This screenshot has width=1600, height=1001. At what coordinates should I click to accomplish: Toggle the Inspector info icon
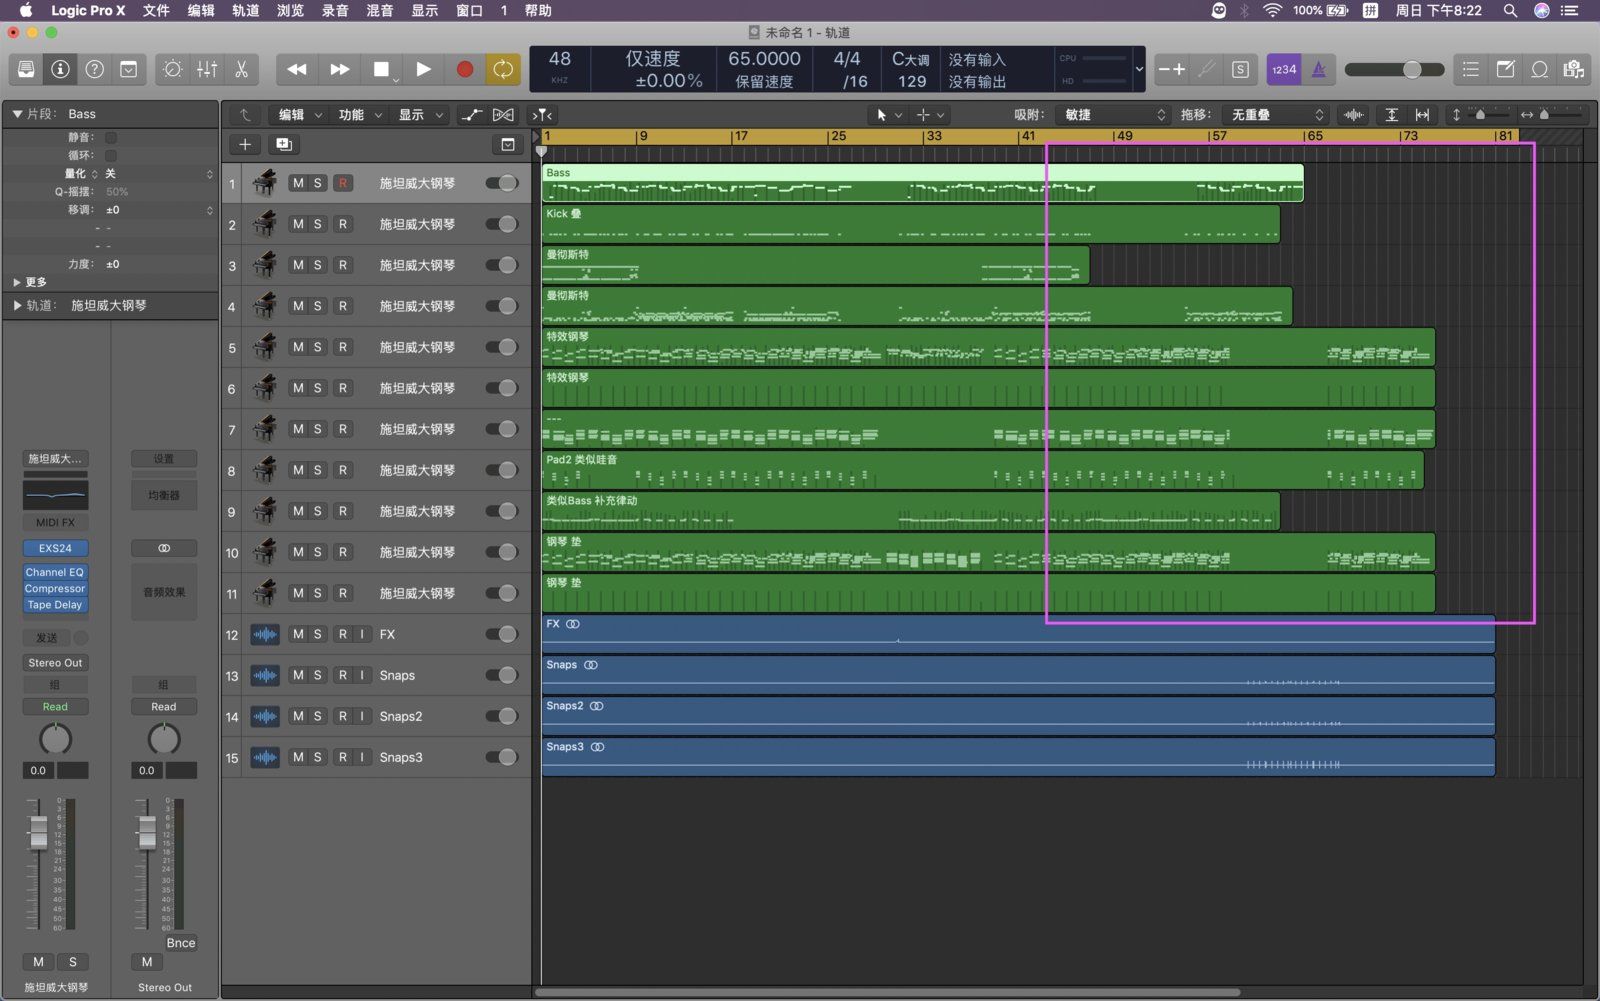[x=61, y=69]
